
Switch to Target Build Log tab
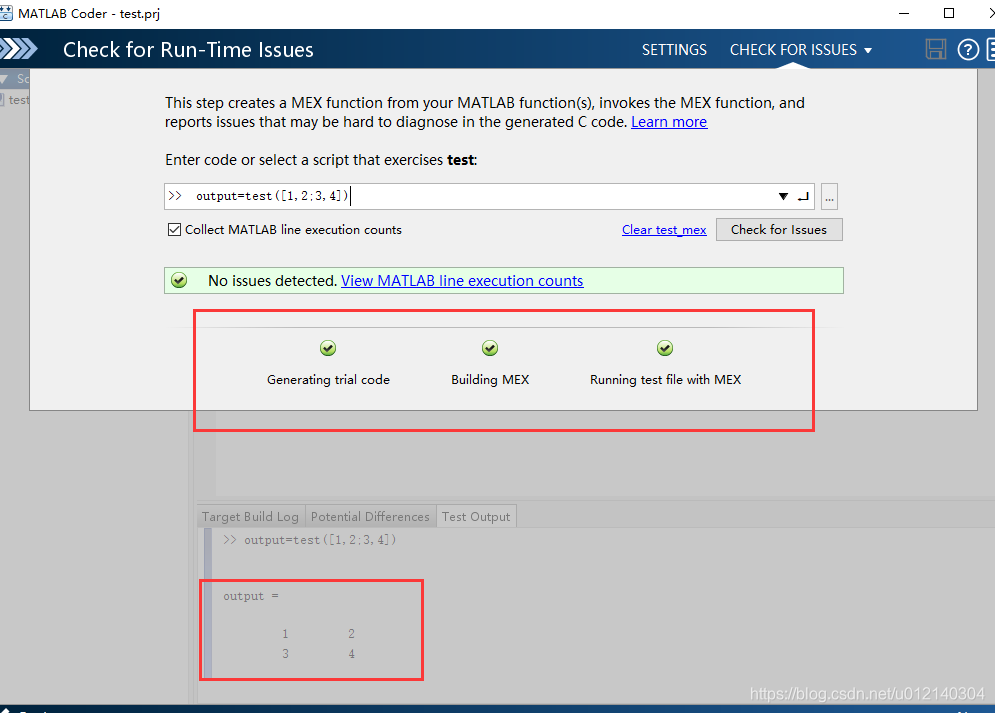pyautogui.click(x=251, y=516)
